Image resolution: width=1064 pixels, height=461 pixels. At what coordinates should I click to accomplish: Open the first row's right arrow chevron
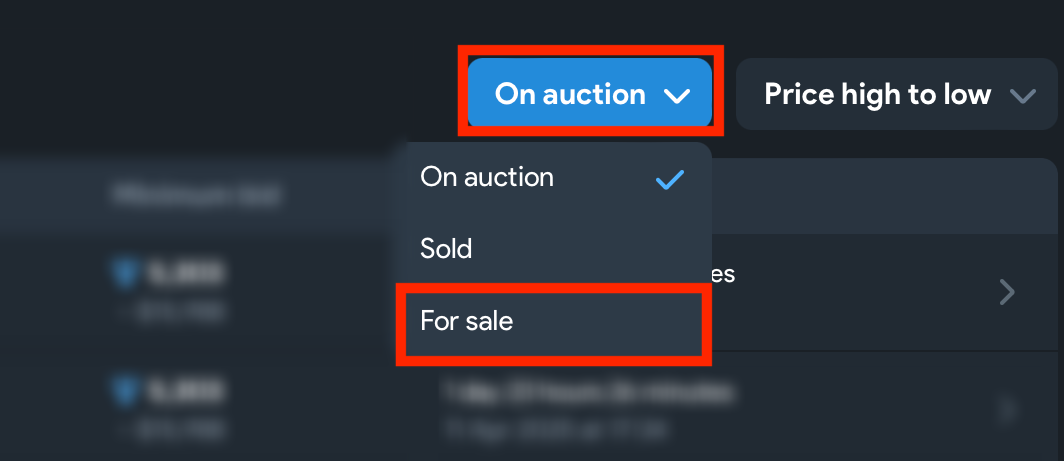point(1008,292)
